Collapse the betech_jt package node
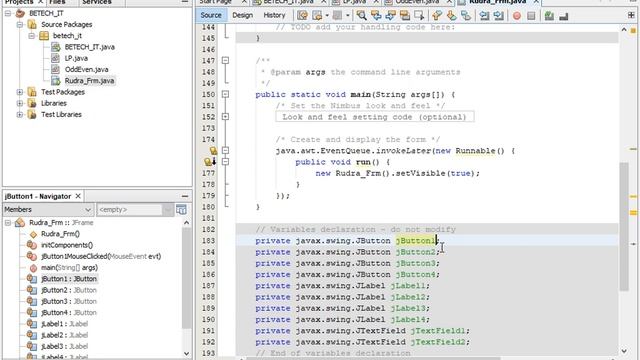This screenshot has height=360, width=640. click(x=31, y=36)
